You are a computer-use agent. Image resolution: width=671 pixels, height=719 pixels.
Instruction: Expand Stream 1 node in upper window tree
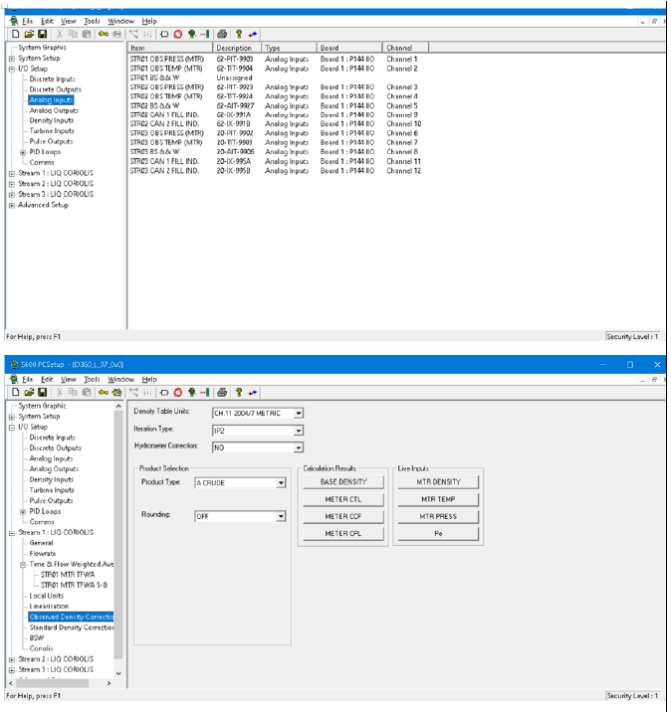click(12, 173)
